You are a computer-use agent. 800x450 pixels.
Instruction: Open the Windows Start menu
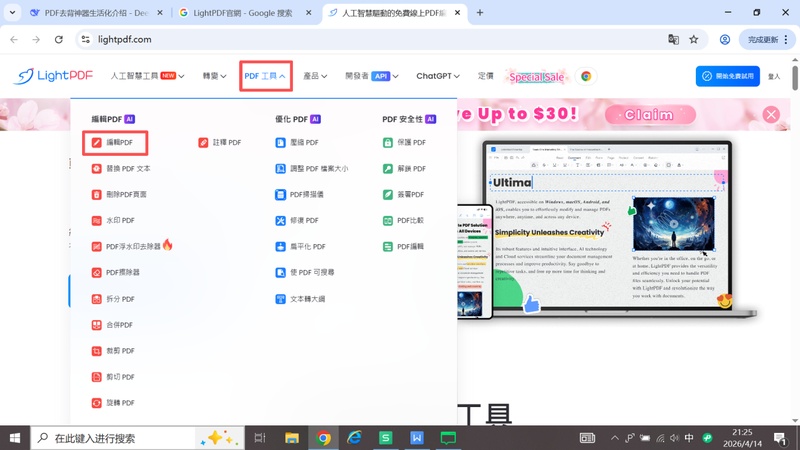point(15,438)
